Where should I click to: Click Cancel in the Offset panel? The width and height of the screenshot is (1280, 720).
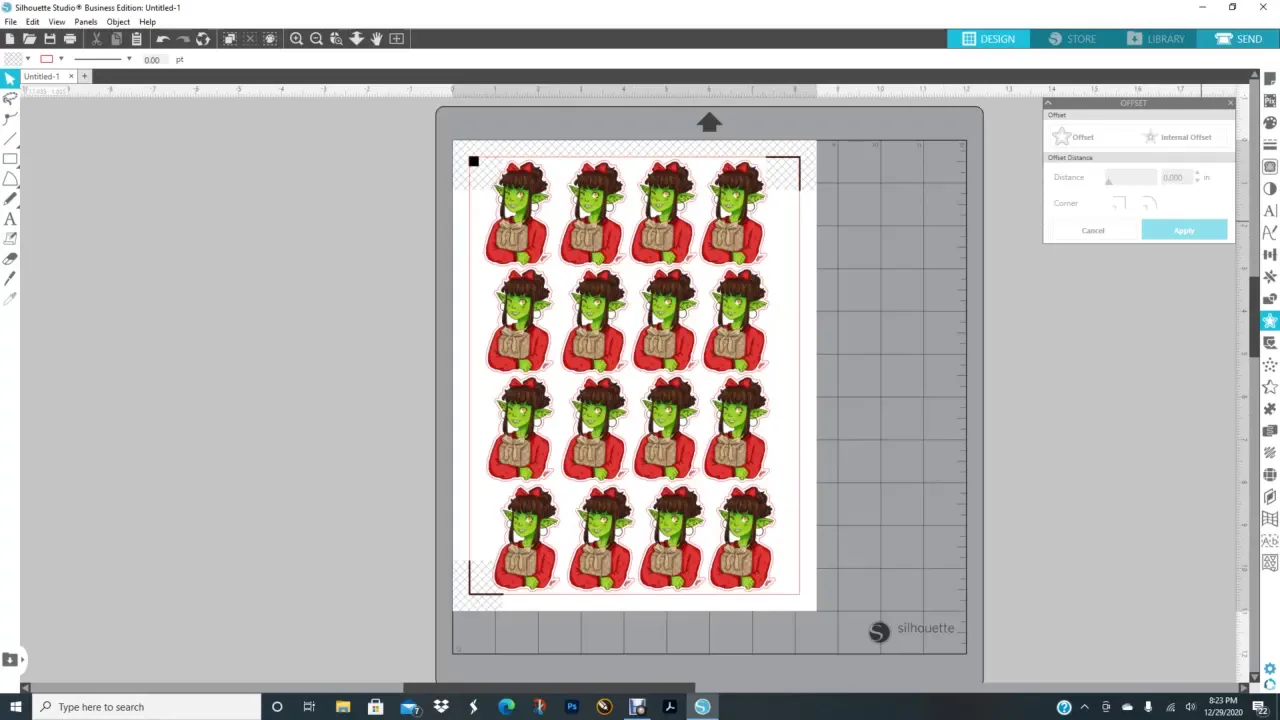click(1093, 231)
